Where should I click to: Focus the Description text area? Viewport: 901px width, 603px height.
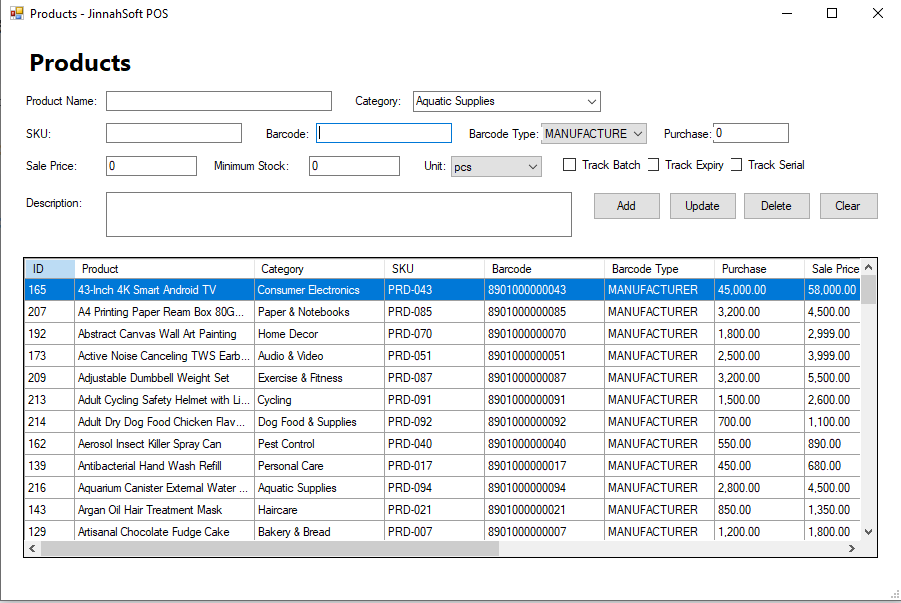(x=338, y=214)
